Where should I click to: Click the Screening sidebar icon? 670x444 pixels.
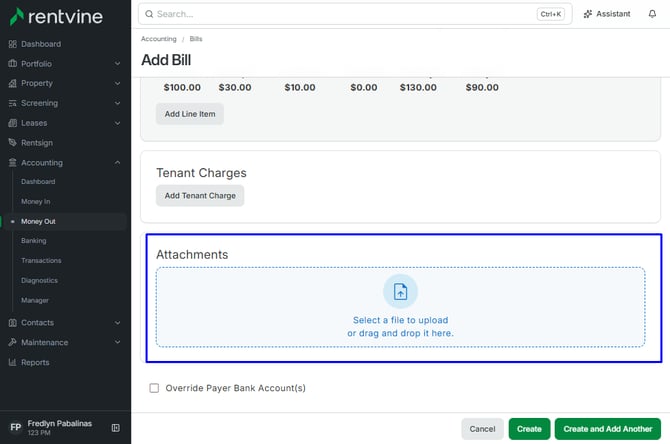(12, 103)
